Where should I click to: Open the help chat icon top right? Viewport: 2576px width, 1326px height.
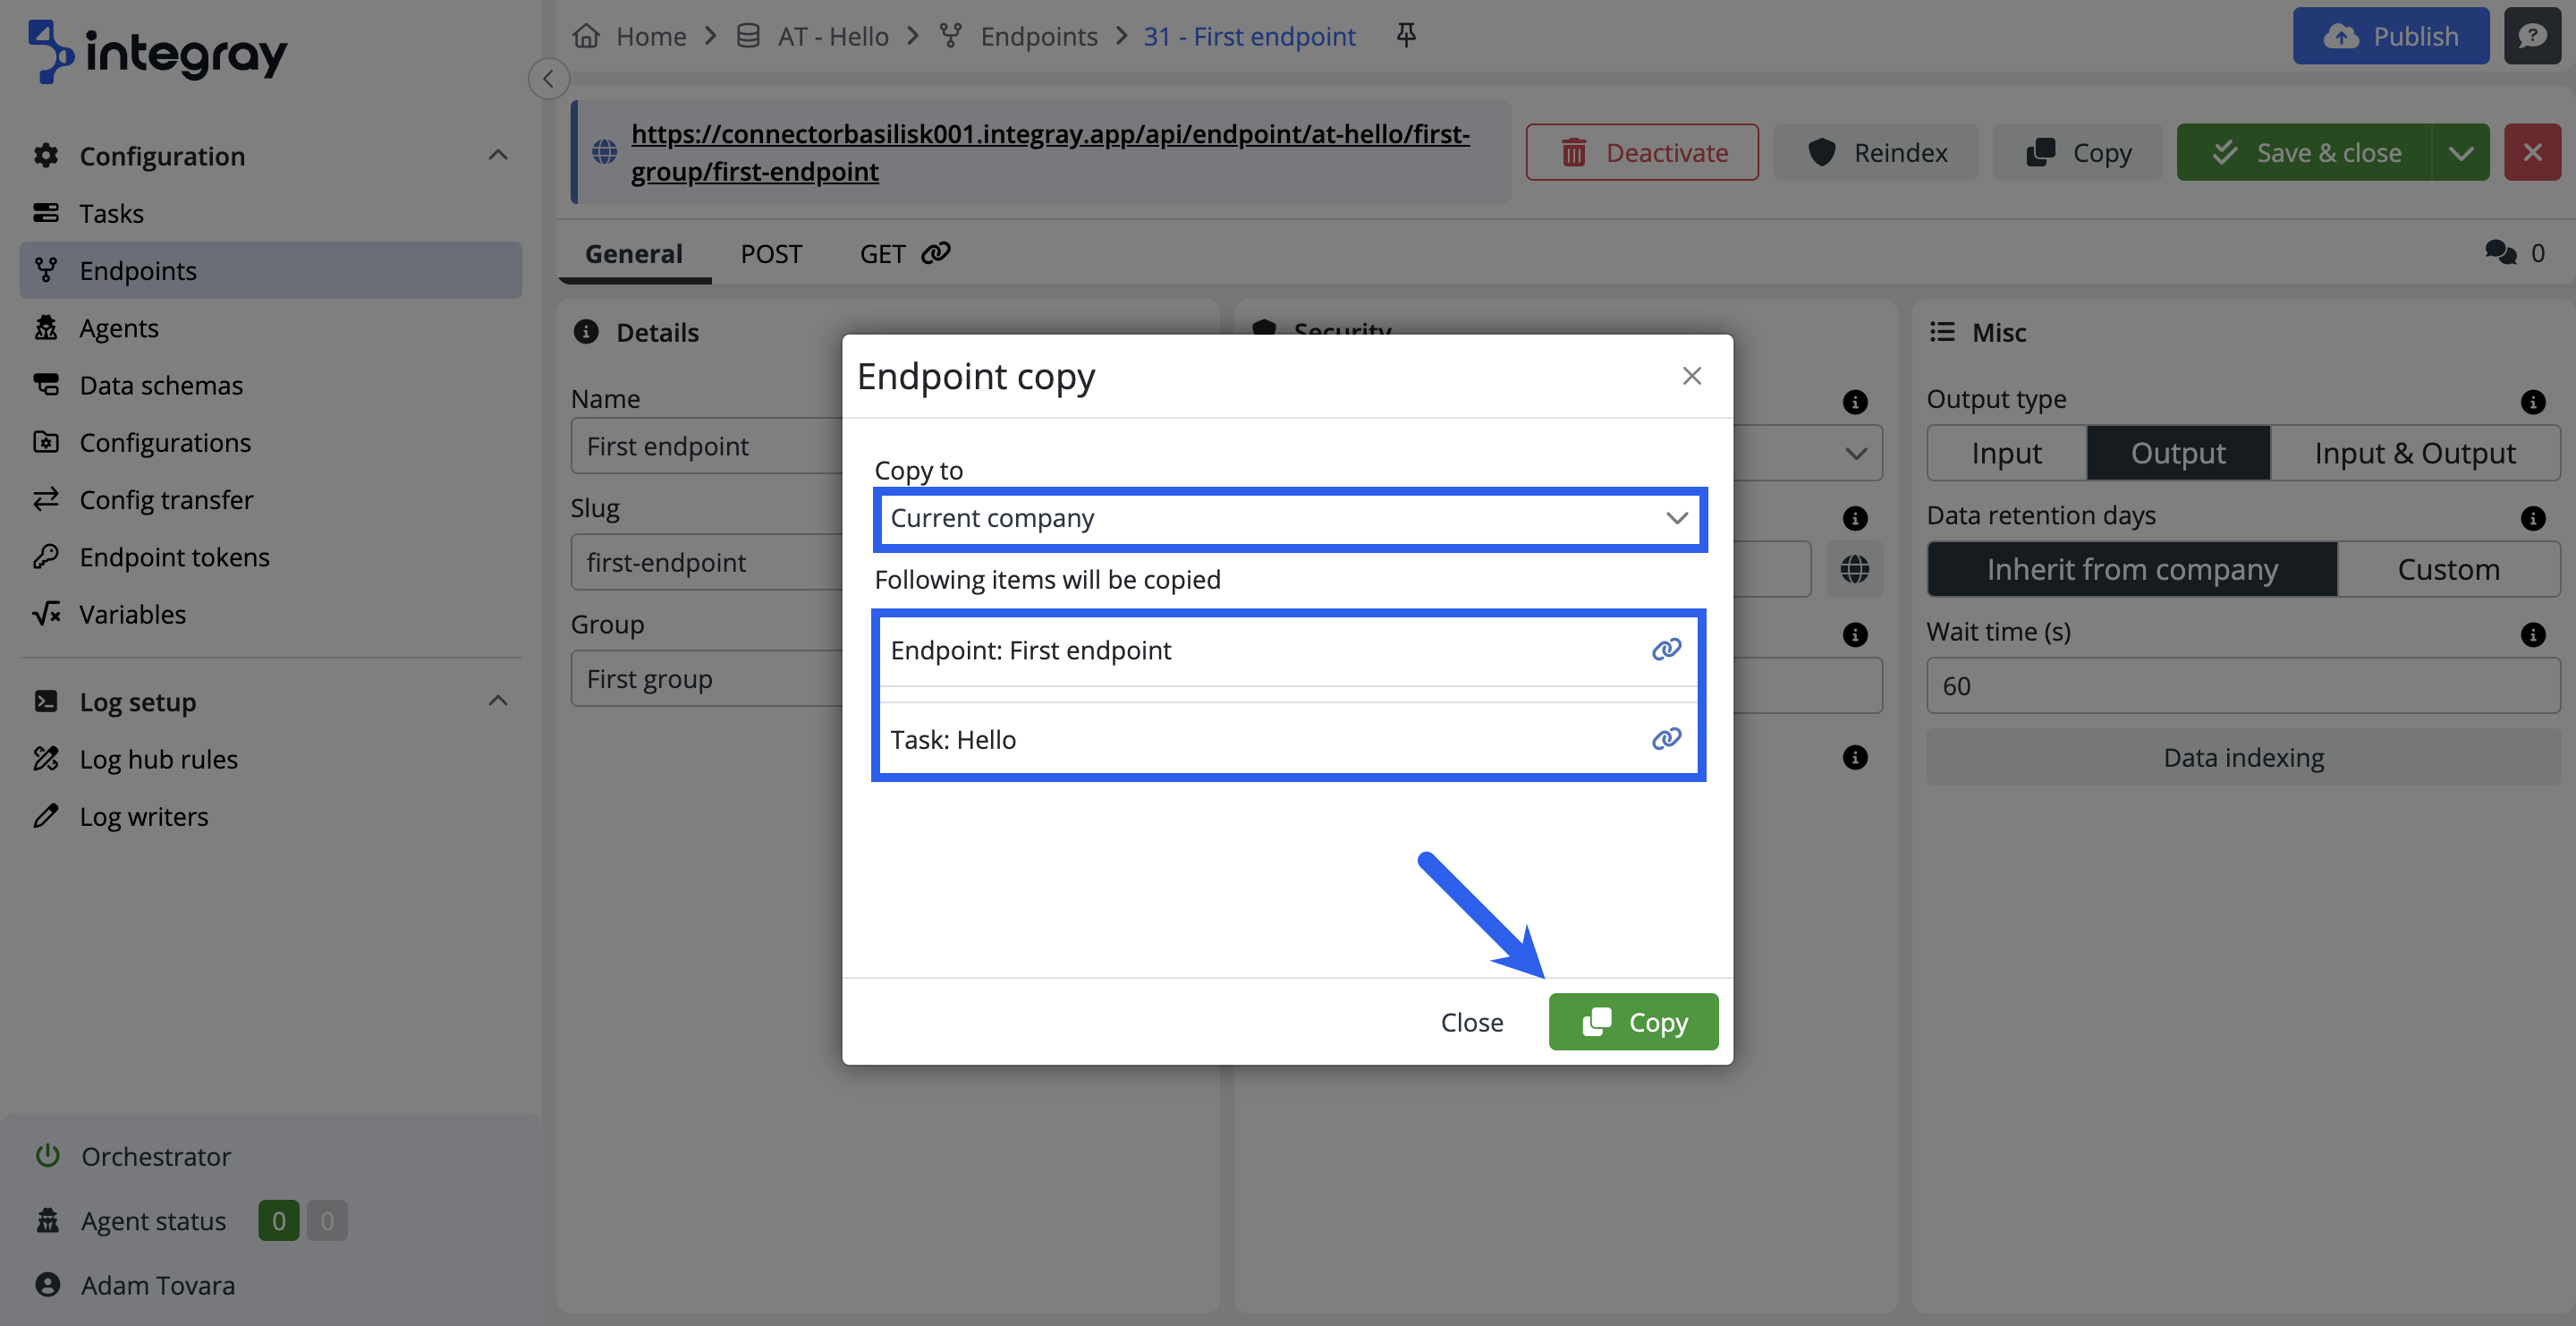pyautogui.click(x=2532, y=36)
